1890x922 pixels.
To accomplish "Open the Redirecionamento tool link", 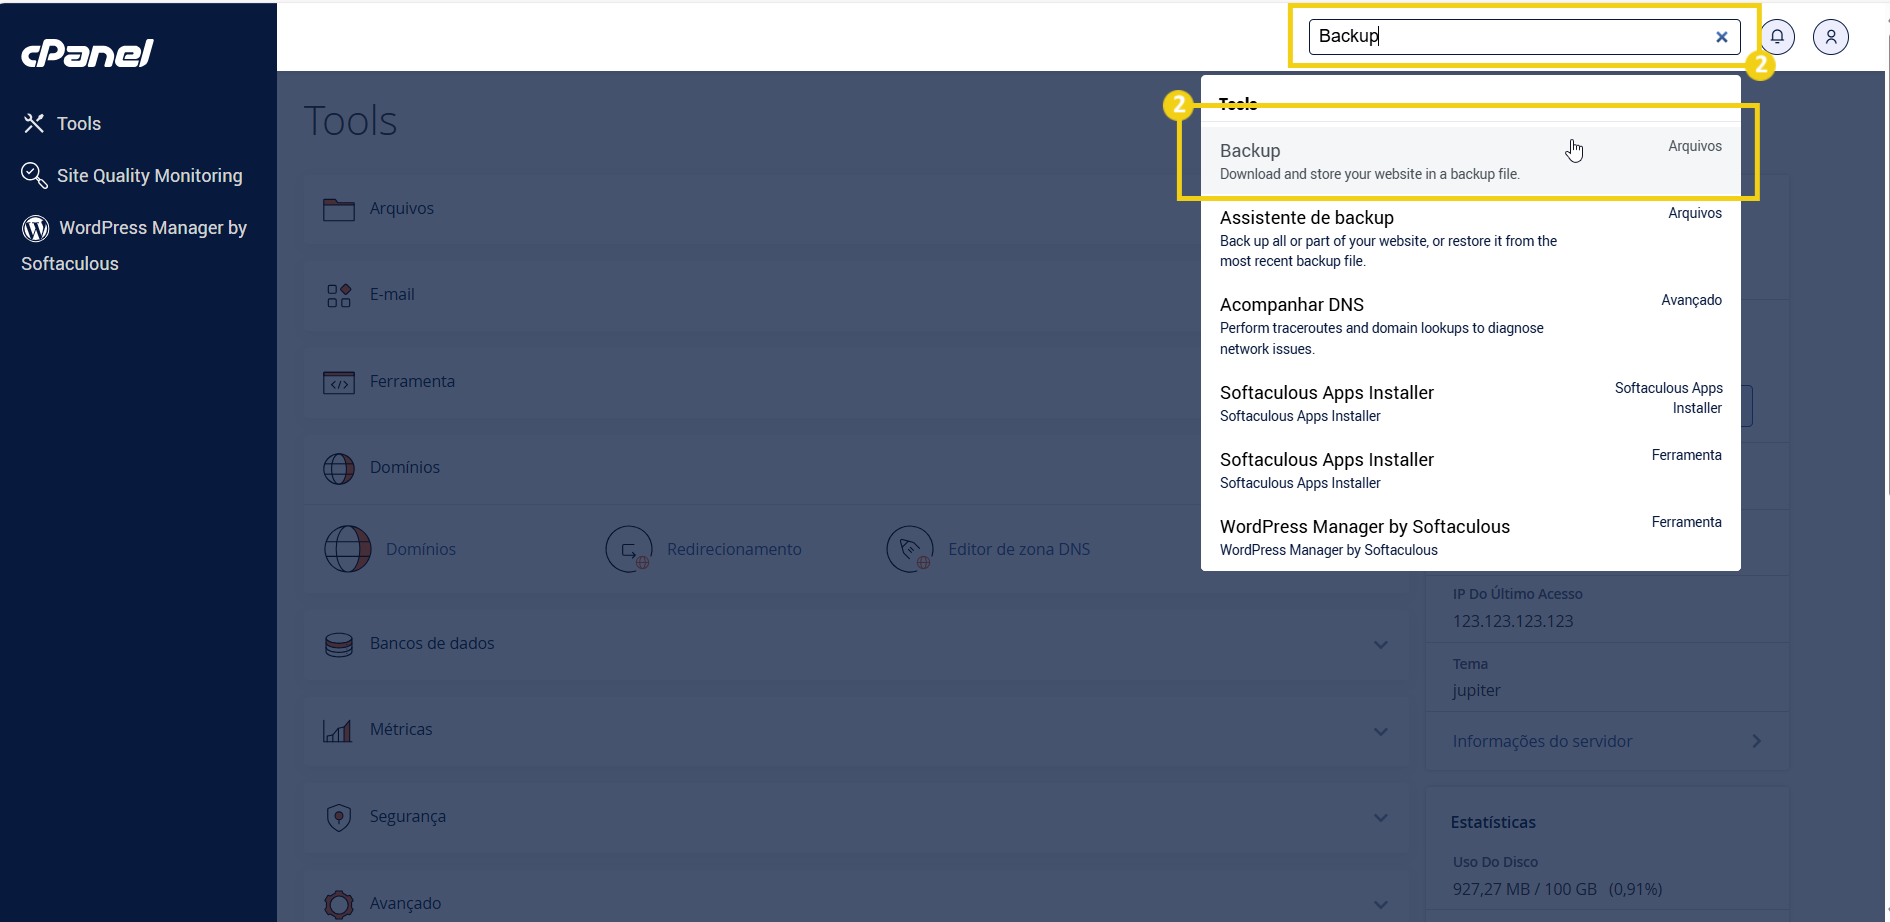I will coord(734,549).
